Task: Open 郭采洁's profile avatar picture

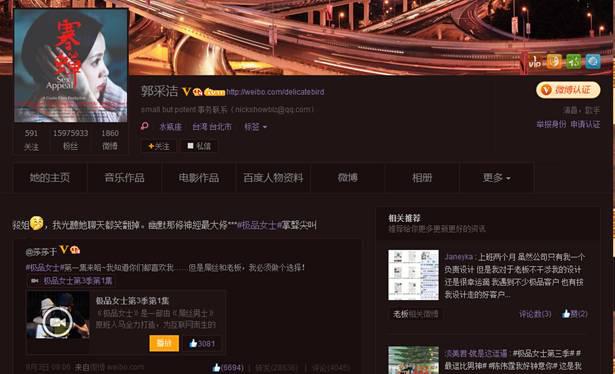Action: 71,65
